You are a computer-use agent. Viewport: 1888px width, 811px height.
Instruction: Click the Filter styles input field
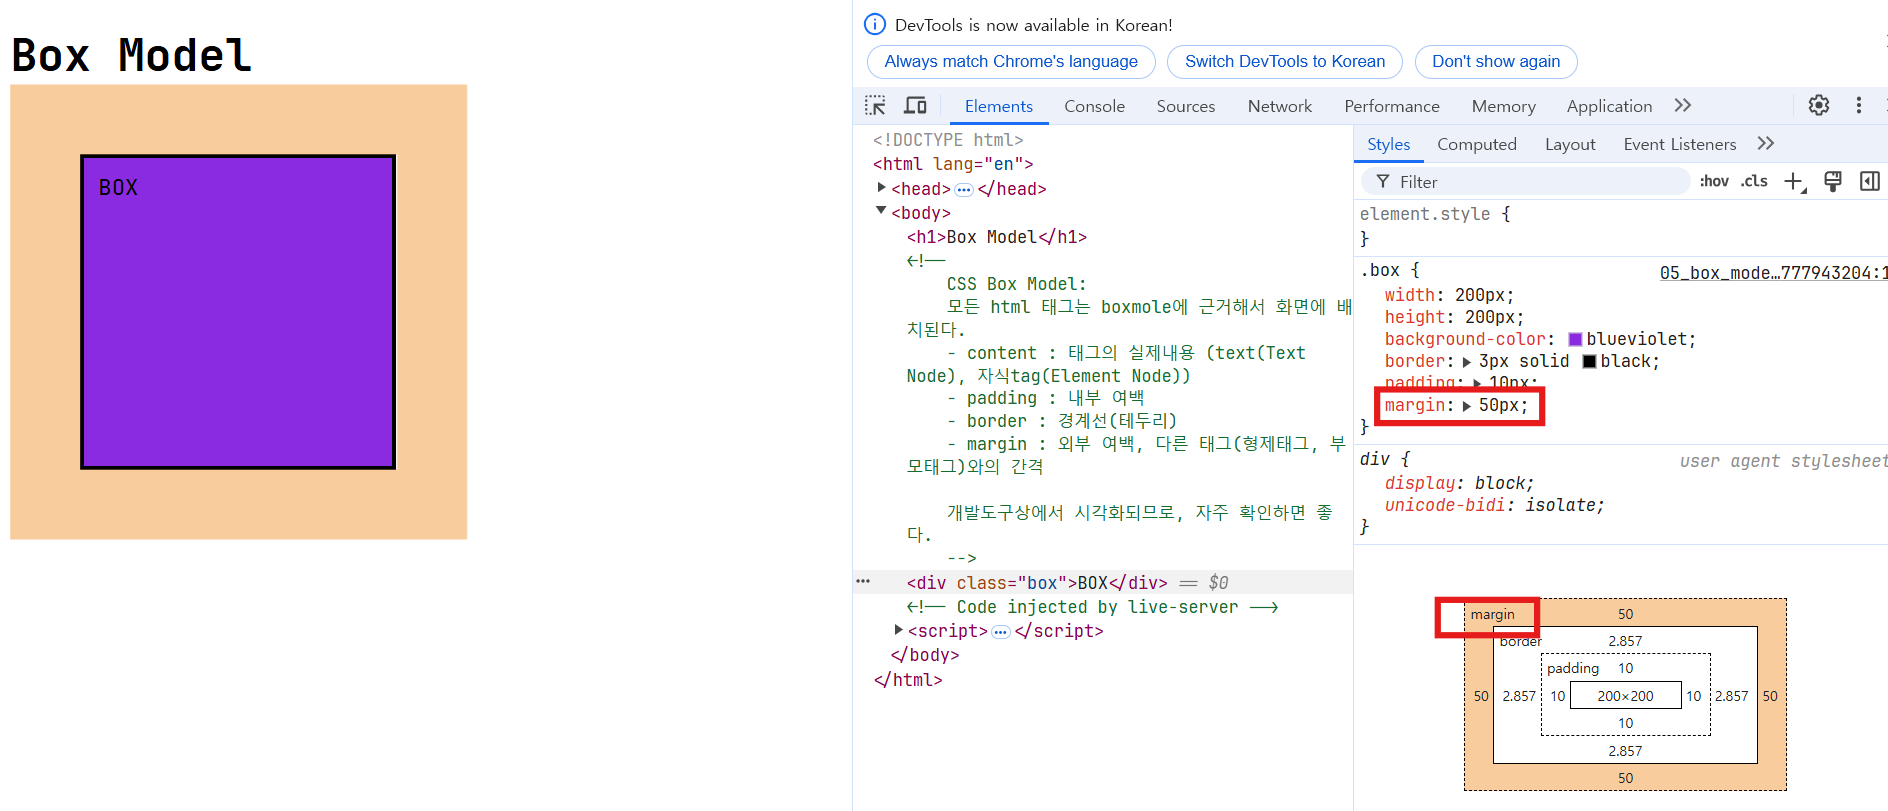(1526, 182)
